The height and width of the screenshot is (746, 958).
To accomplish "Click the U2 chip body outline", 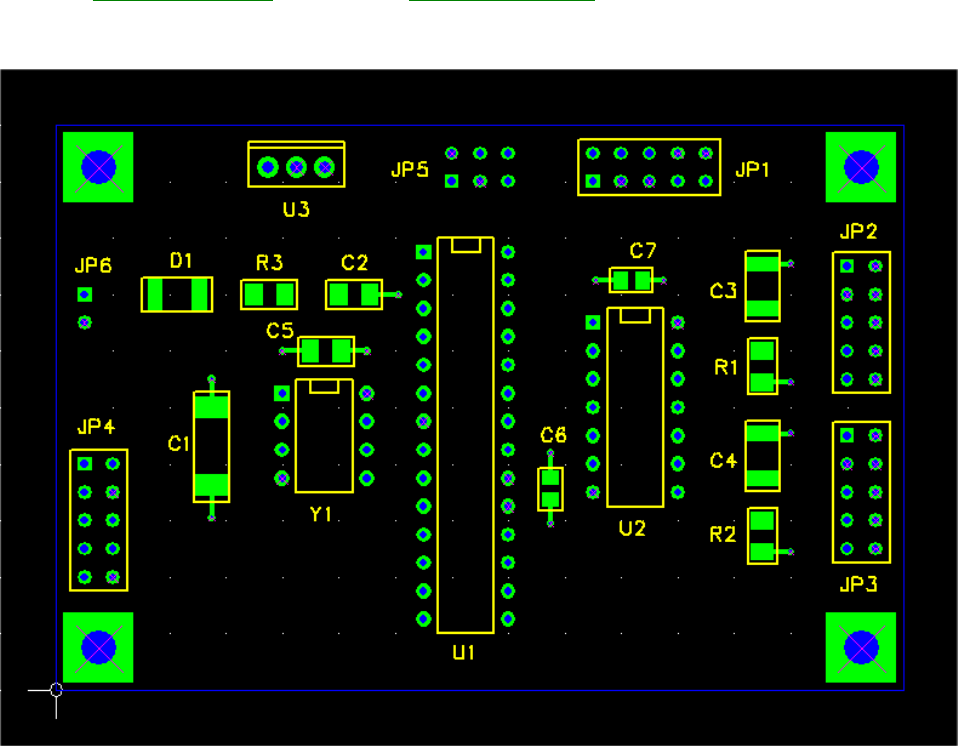I will (x=635, y=407).
